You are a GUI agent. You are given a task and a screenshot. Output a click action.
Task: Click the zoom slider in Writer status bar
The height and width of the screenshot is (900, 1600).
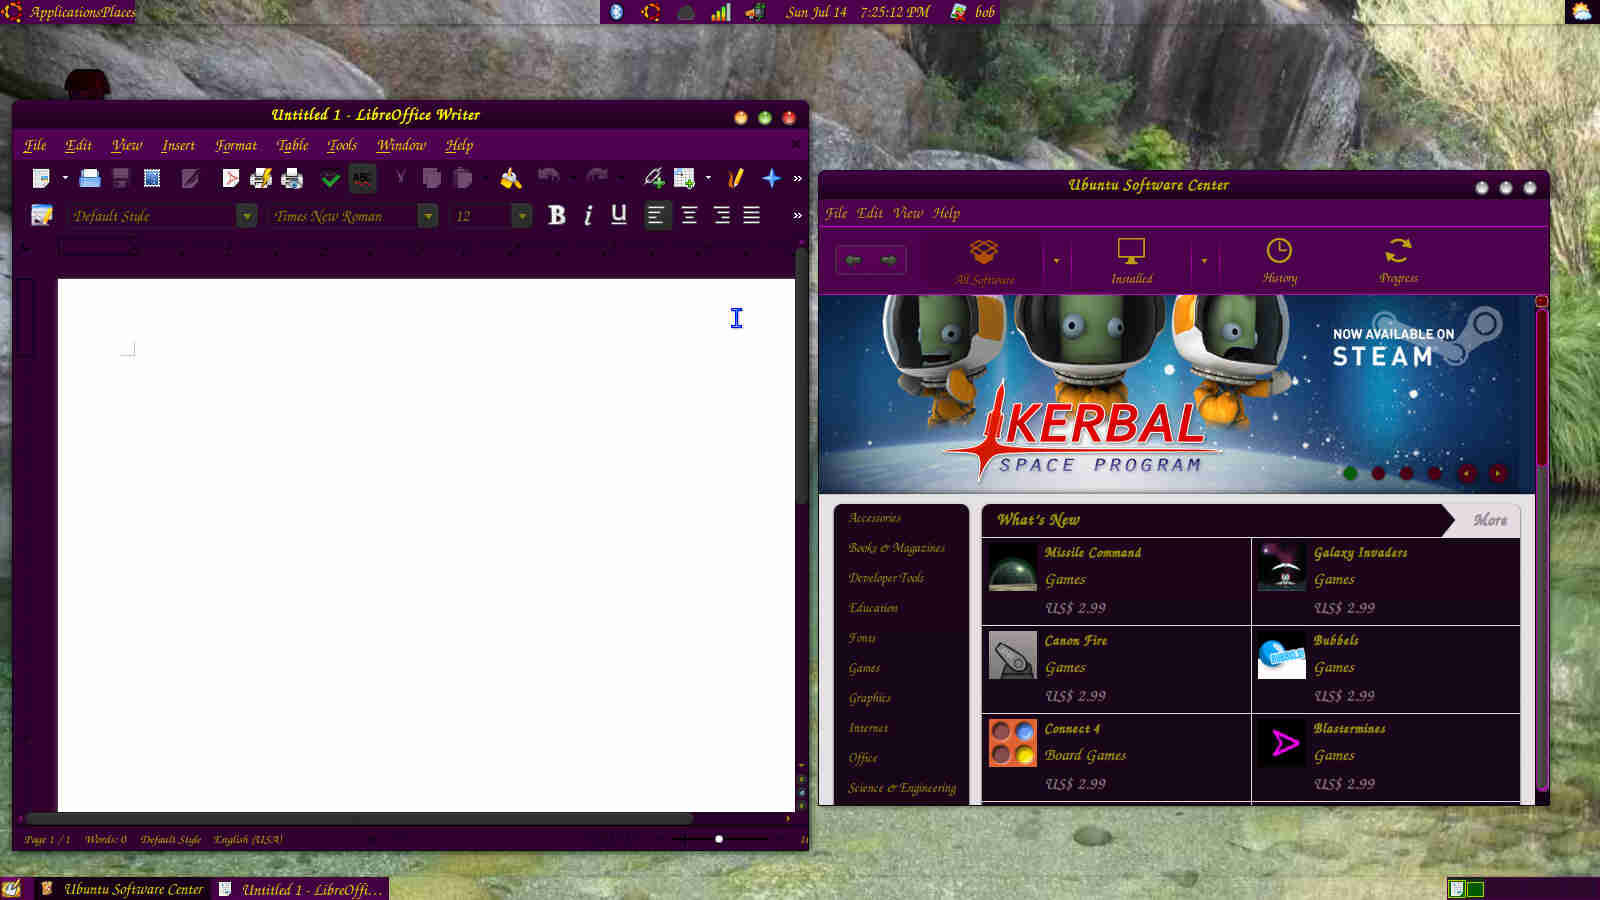[x=719, y=839]
